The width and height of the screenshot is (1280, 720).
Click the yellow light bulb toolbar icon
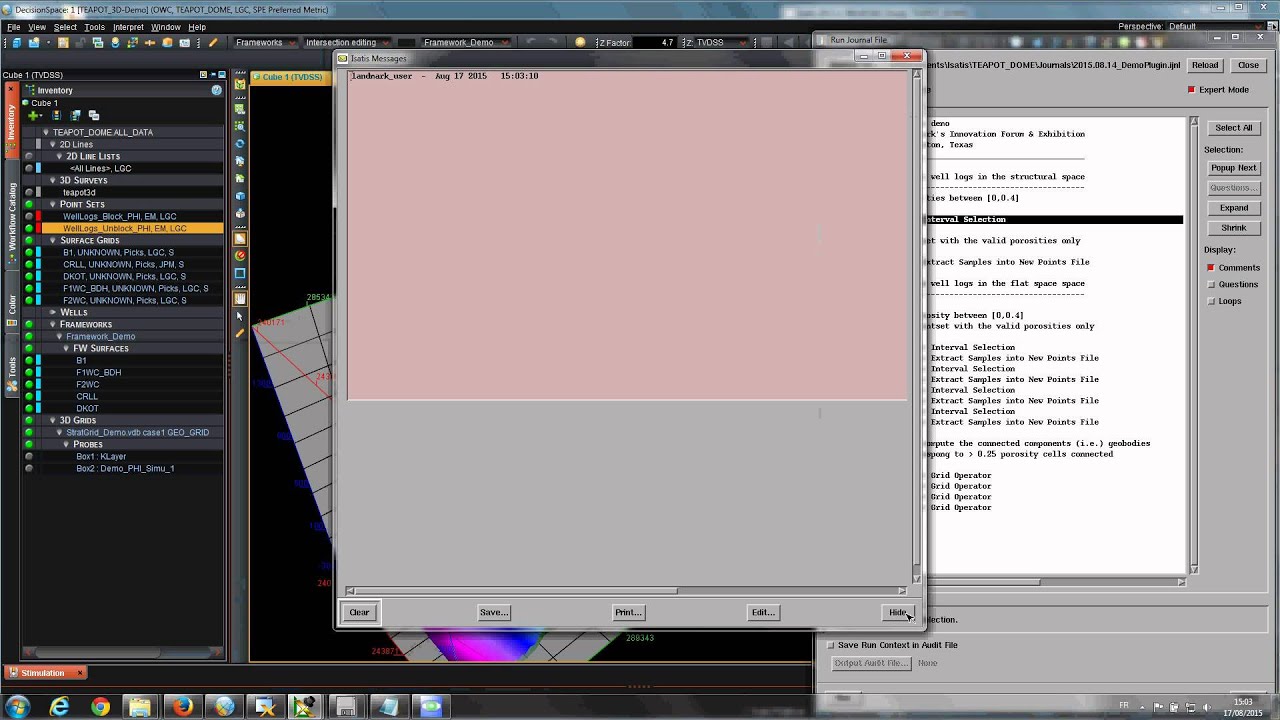click(x=580, y=43)
